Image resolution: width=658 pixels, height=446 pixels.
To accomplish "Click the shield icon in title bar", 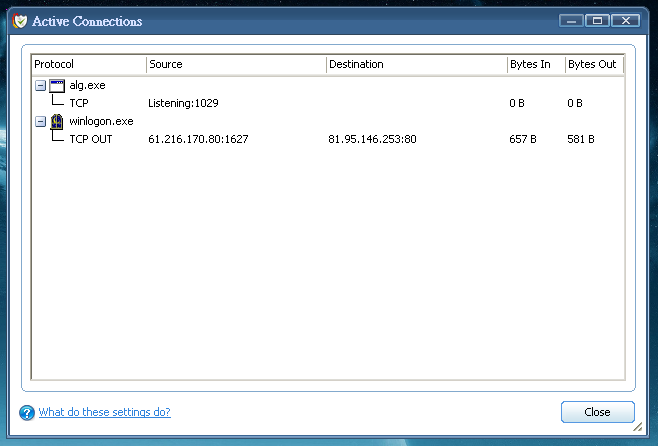I will (x=20, y=21).
